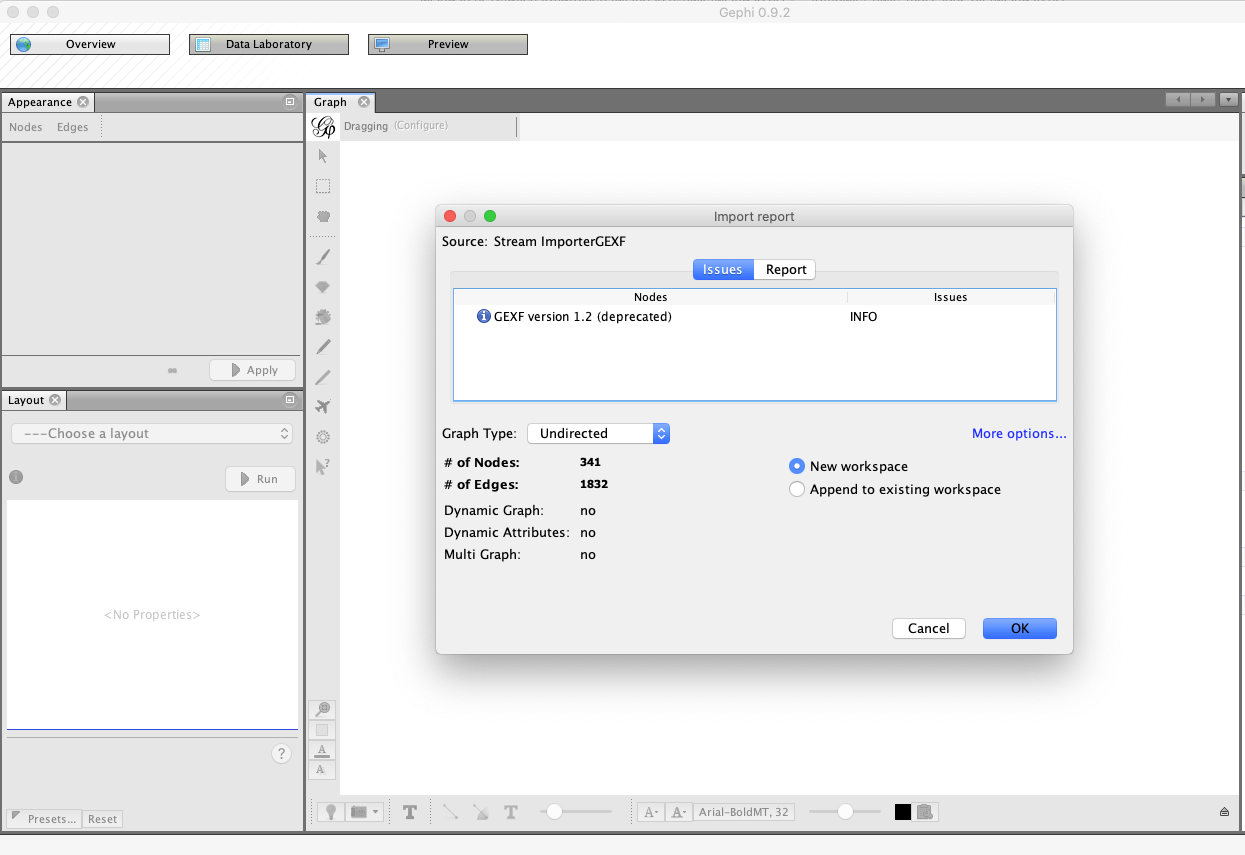Select Append to existing workspace option

pyautogui.click(x=797, y=489)
